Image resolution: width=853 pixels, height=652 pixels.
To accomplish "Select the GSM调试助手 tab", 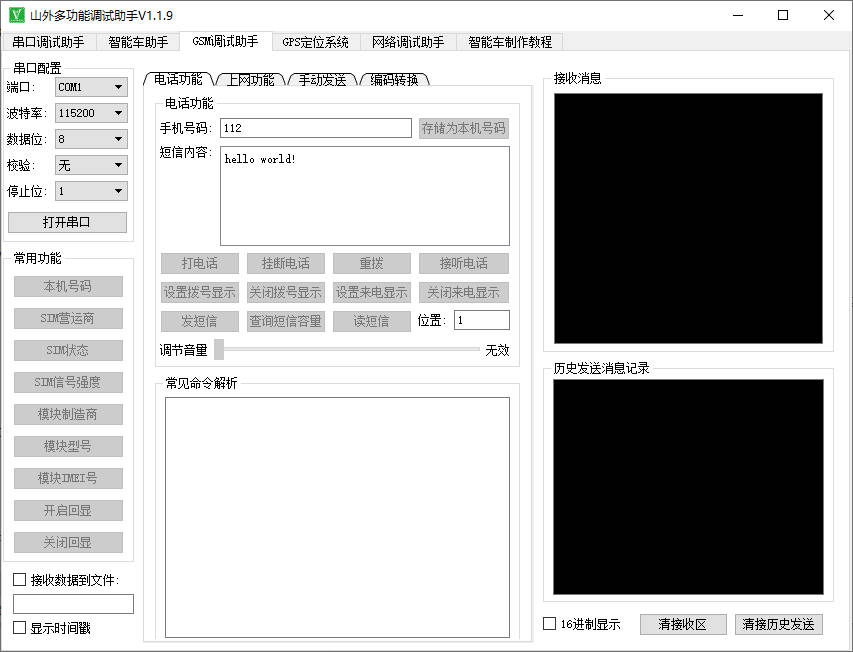I will tap(225, 41).
